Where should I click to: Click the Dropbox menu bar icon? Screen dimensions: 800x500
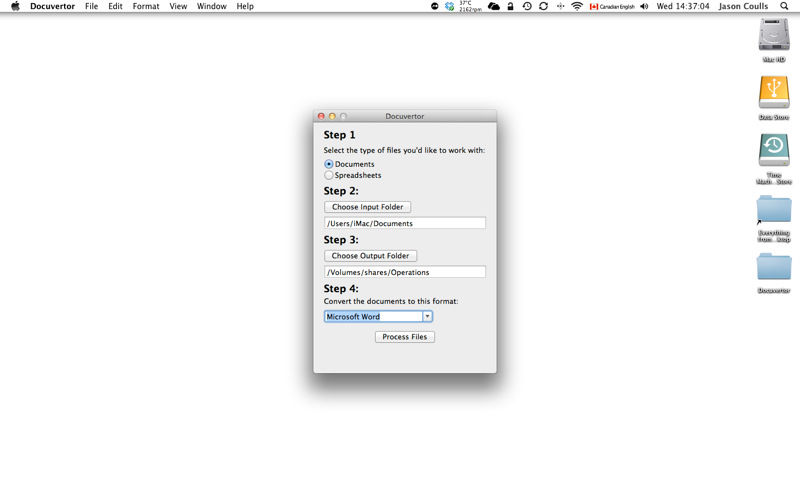point(449,6)
